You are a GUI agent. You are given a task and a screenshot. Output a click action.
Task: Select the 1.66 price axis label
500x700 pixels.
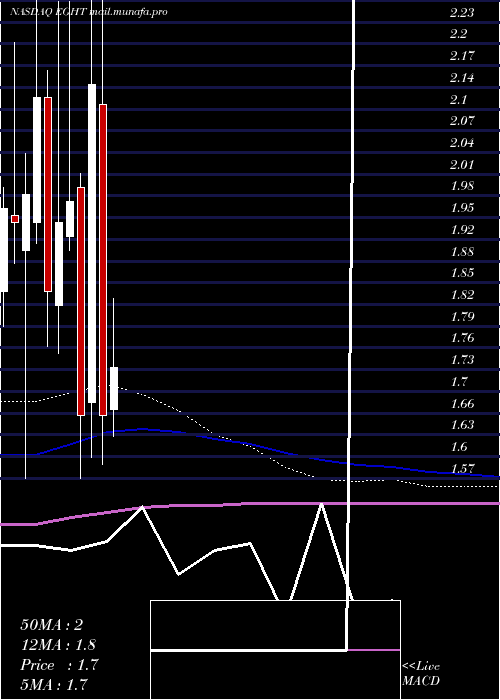462,404
